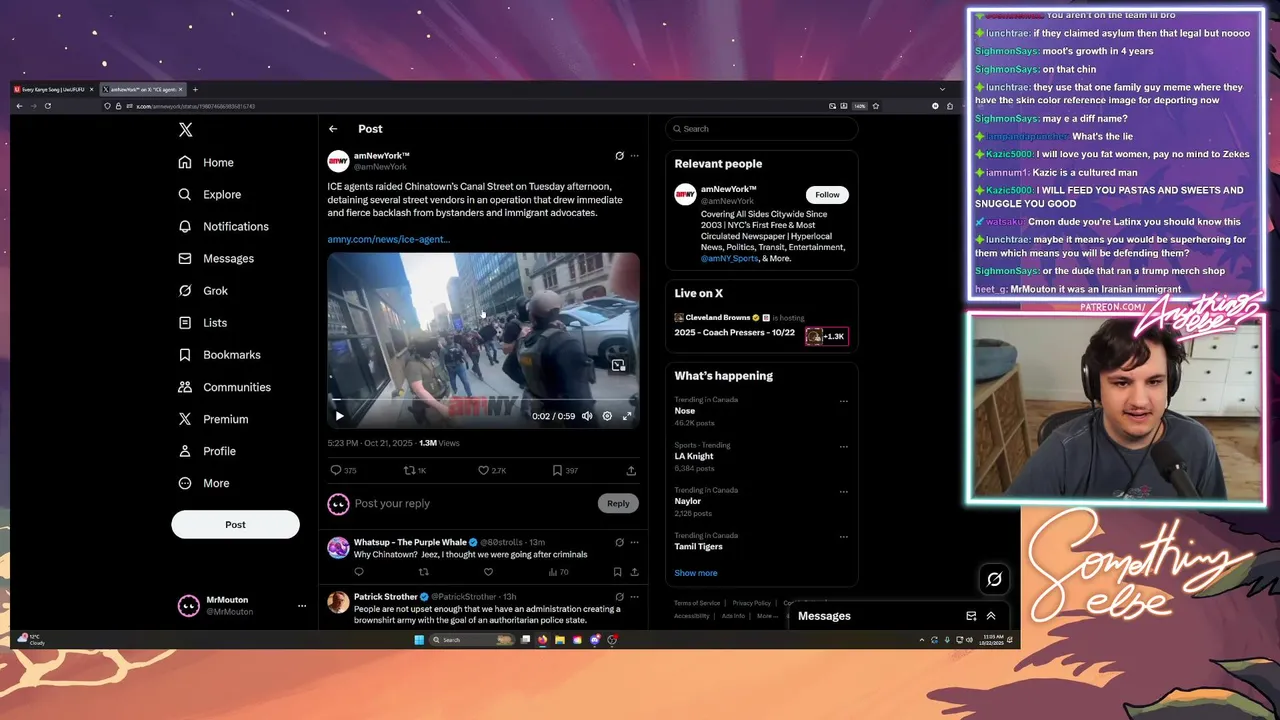Open the X logo home icon

click(185, 130)
